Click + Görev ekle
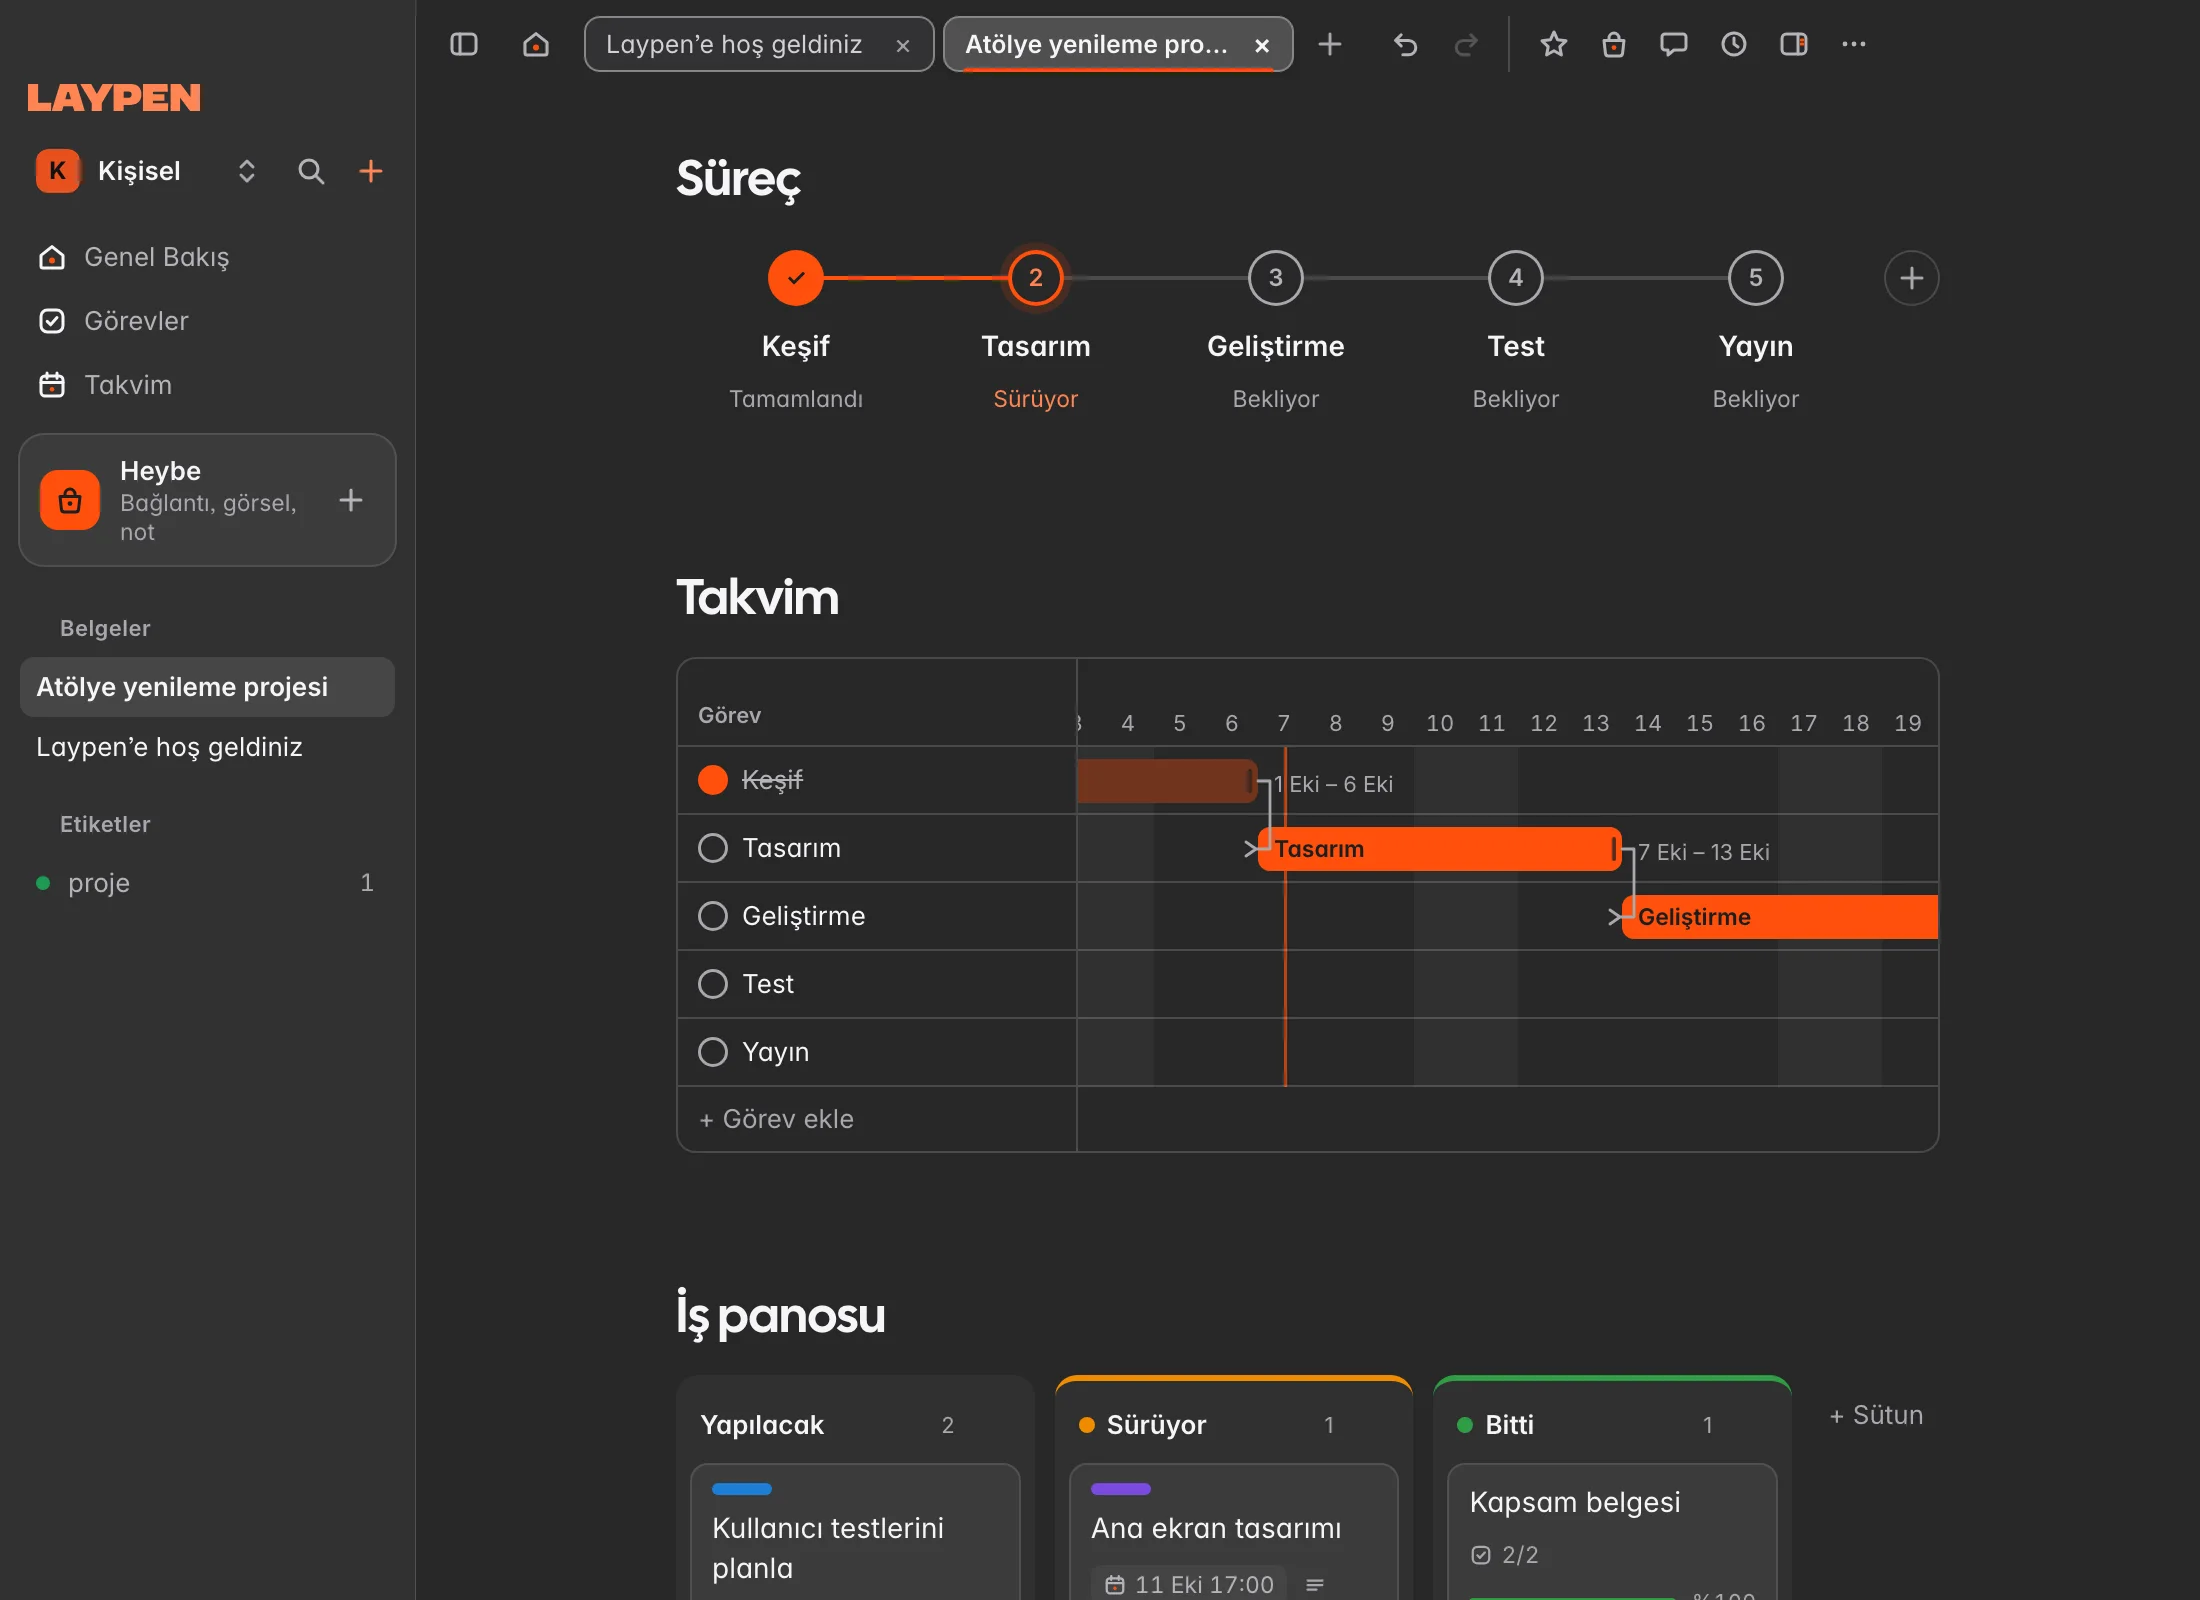Screen dimensions: 2200x1600 tap(776, 1119)
